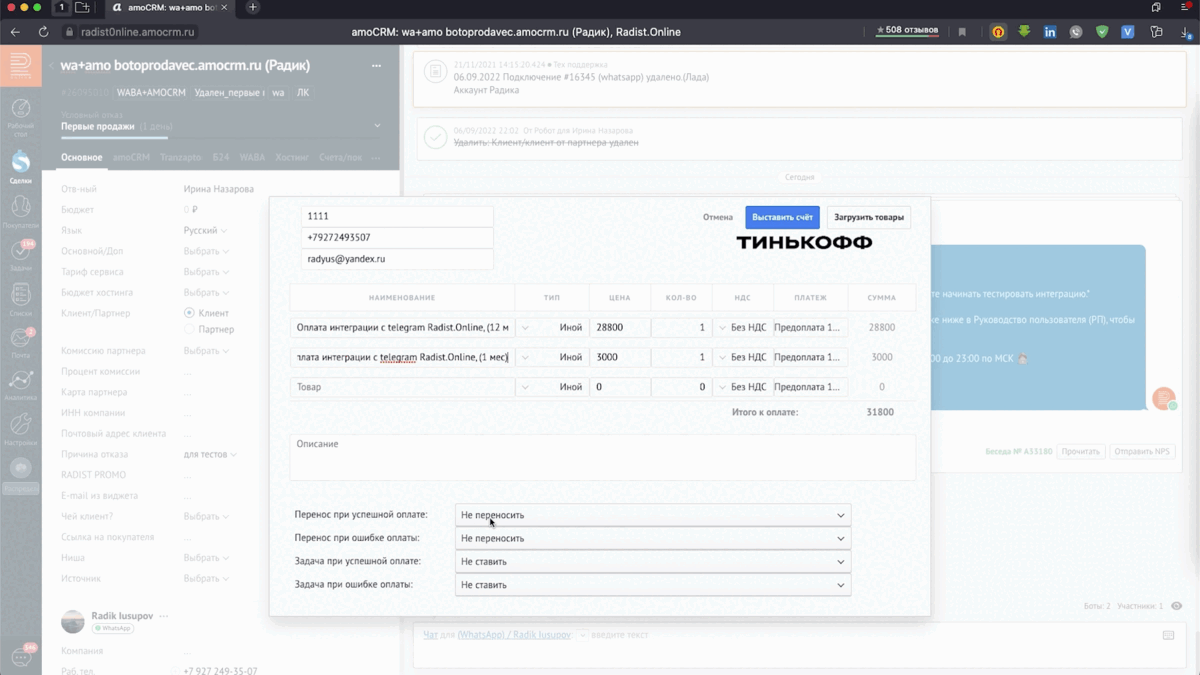The height and width of the screenshot is (675, 1200).
Task: Open Рабочий стол in the left sidebar
Action: tap(20, 115)
